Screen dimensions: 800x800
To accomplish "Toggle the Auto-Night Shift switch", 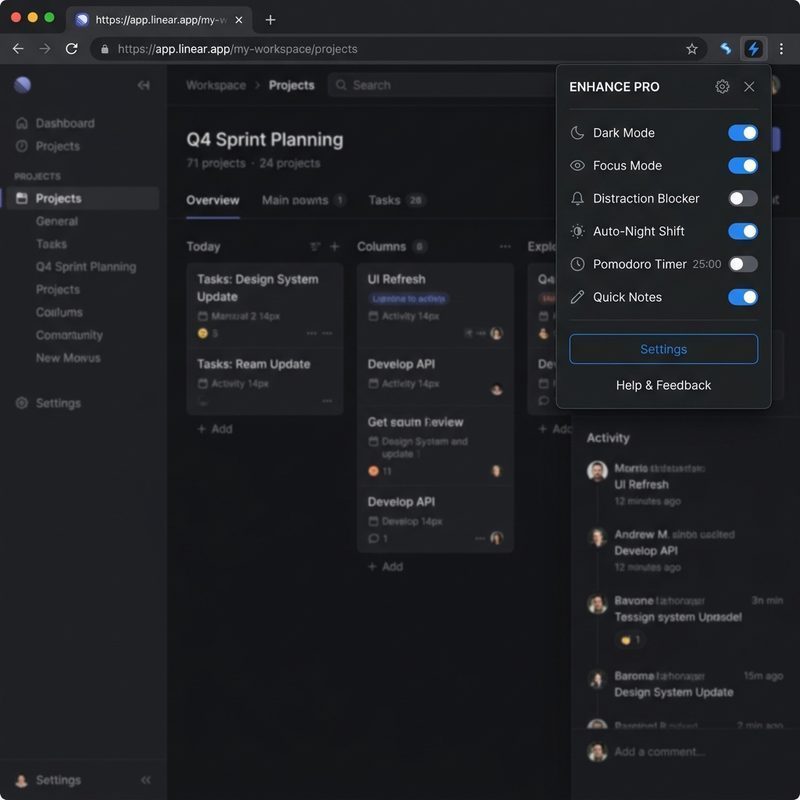I will [742, 231].
